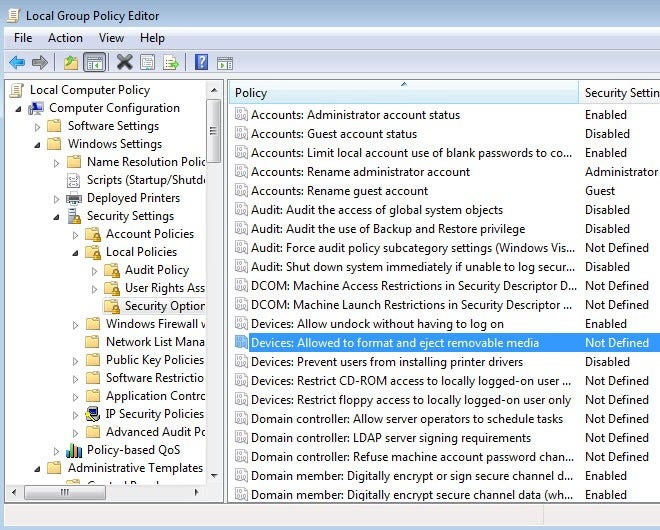Click the tree pane scroll down arrow
The height and width of the screenshot is (530, 660).
pos(214,476)
